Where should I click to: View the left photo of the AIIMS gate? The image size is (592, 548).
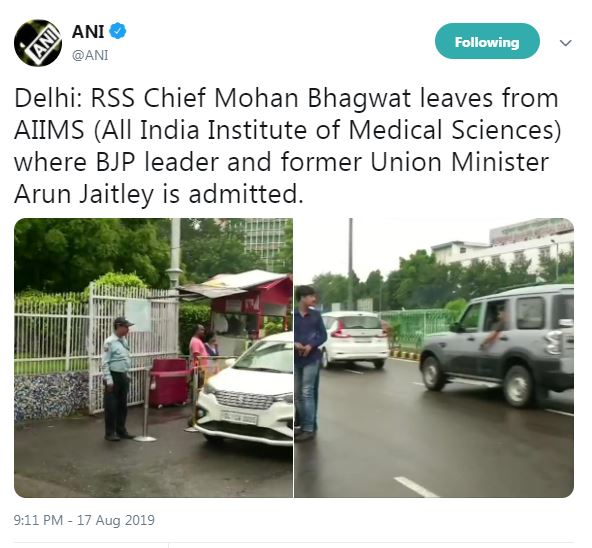pos(153,358)
